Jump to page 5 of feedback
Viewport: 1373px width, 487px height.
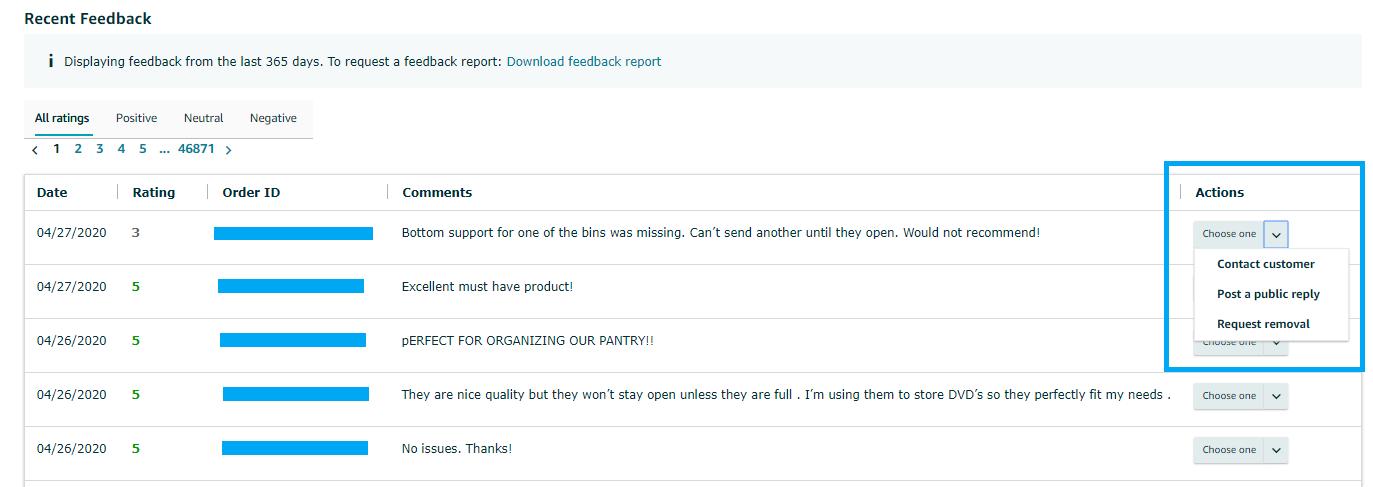(143, 149)
